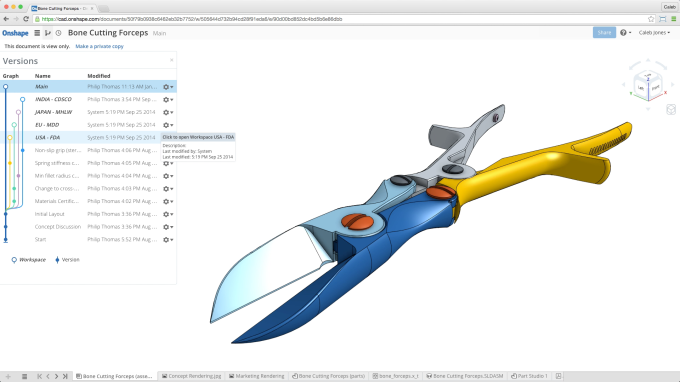Go to the next tab arrow
680x382 pixels.
click(56, 376)
